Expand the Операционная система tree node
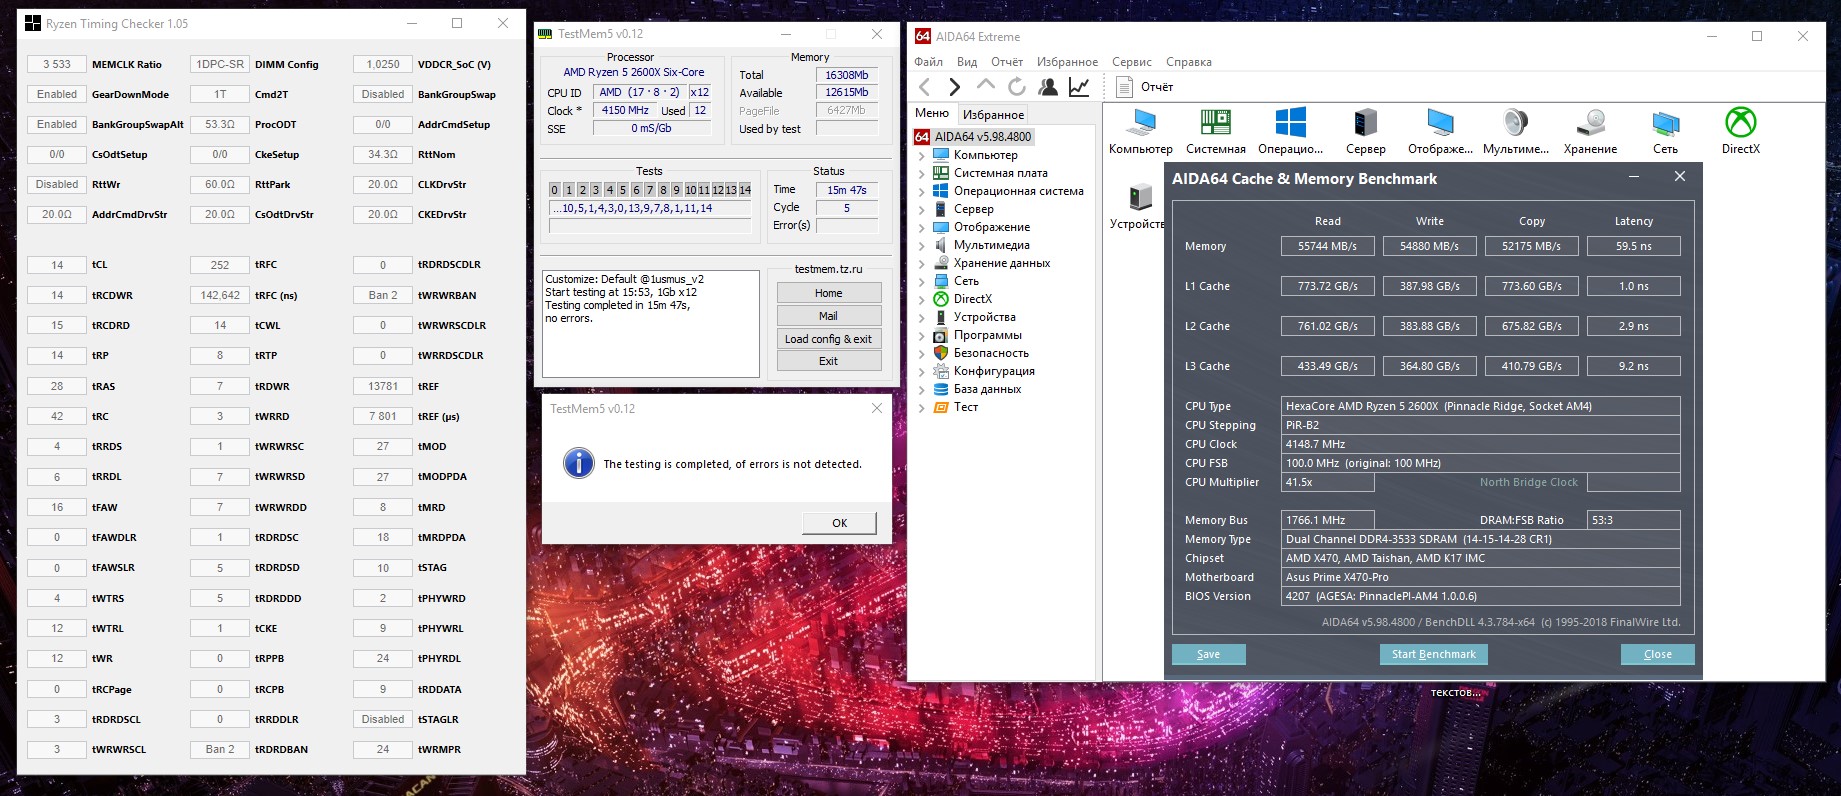1841x796 pixels. tap(921, 191)
